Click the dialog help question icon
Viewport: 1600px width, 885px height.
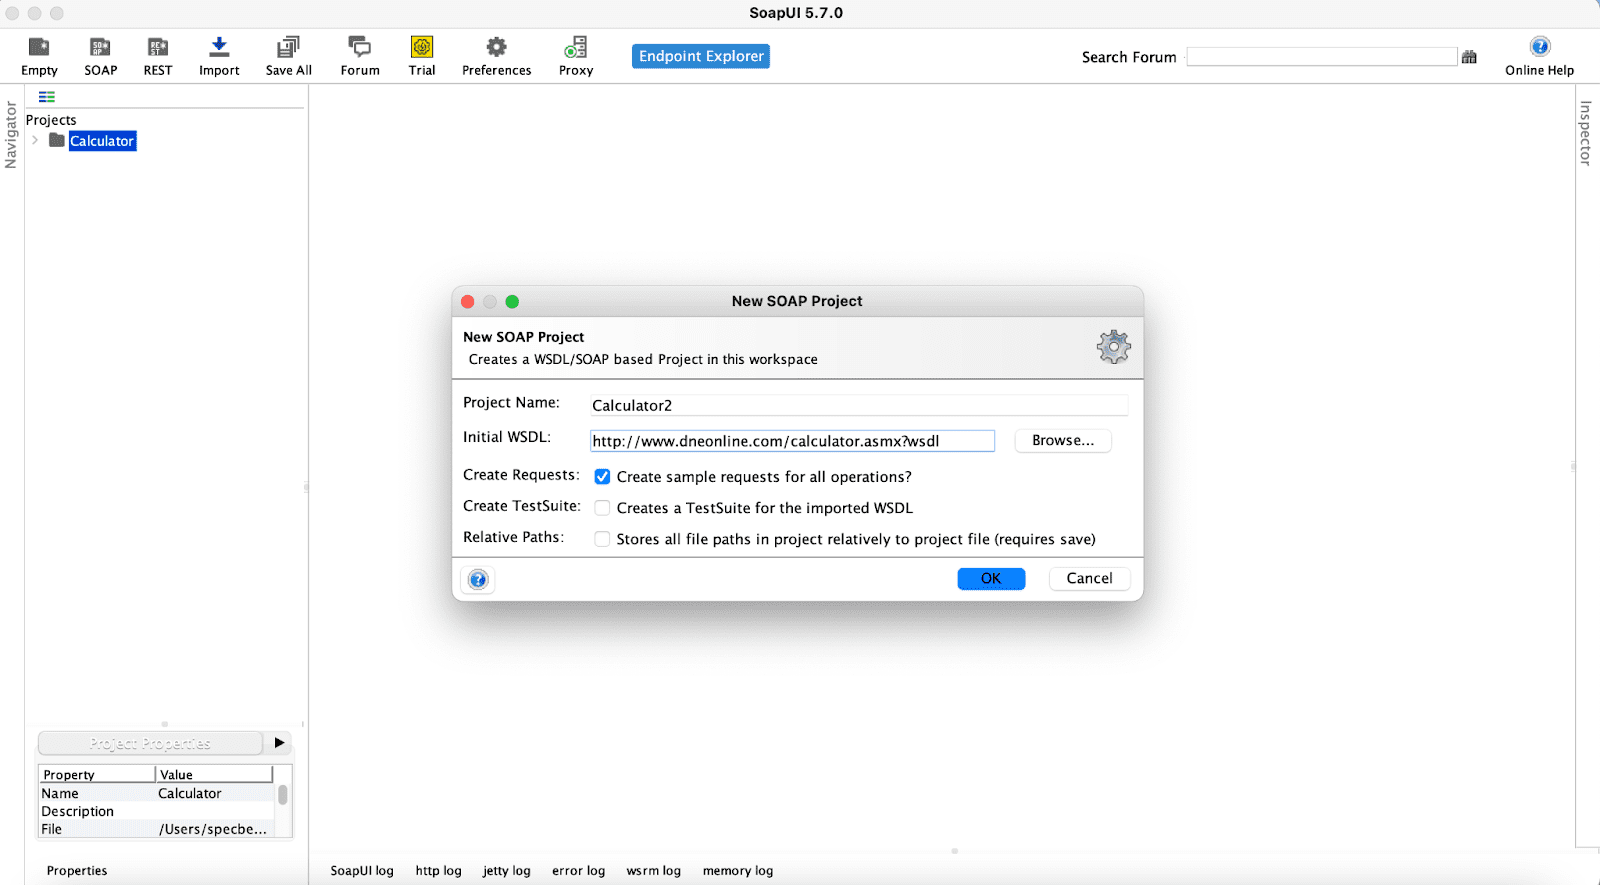point(478,579)
